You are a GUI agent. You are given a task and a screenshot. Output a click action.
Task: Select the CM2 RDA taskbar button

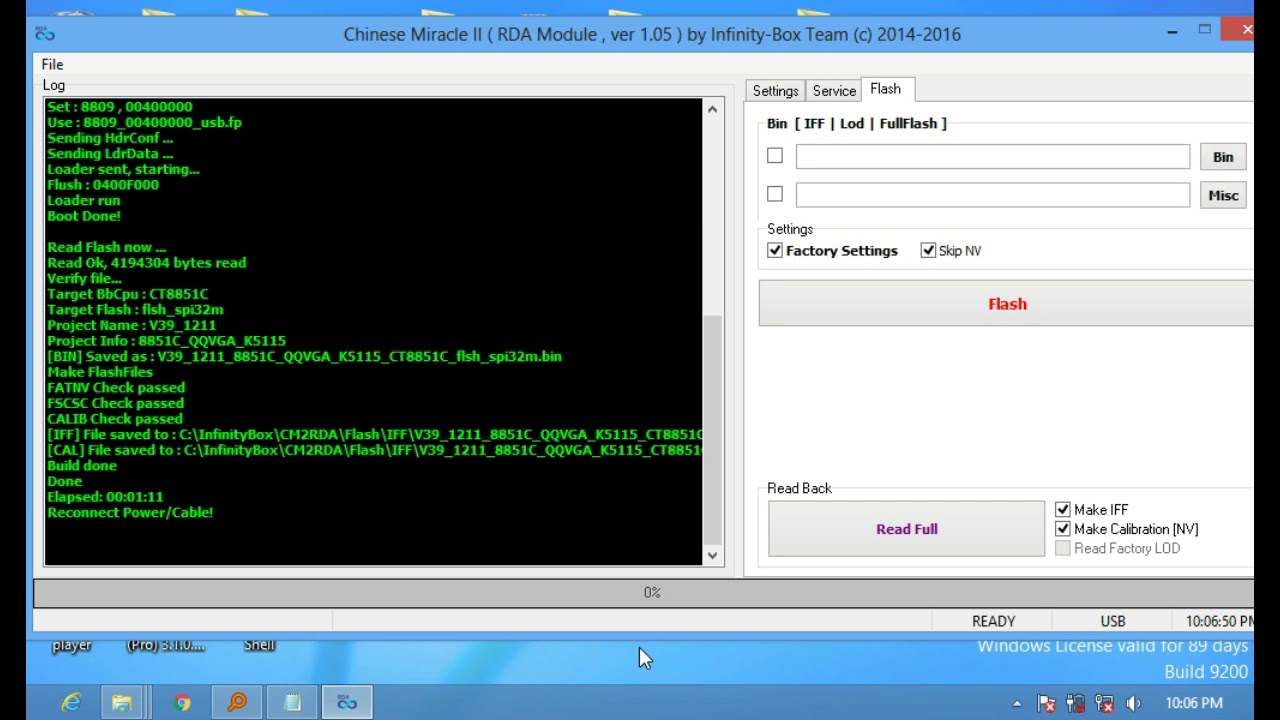tap(347, 703)
